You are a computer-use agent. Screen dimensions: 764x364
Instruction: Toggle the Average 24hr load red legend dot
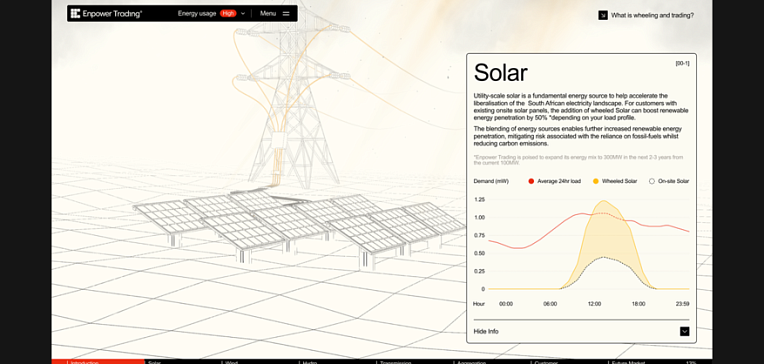click(x=531, y=181)
